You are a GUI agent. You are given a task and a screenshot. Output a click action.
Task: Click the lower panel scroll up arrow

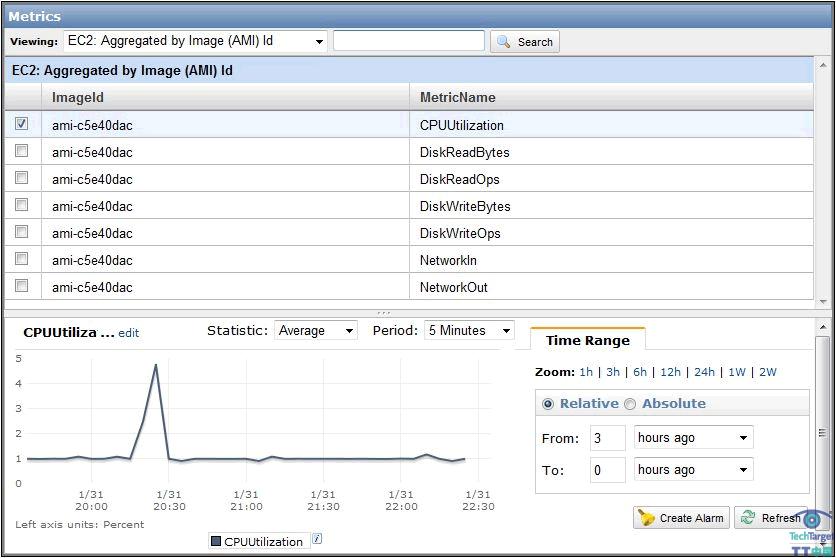[x=823, y=326]
